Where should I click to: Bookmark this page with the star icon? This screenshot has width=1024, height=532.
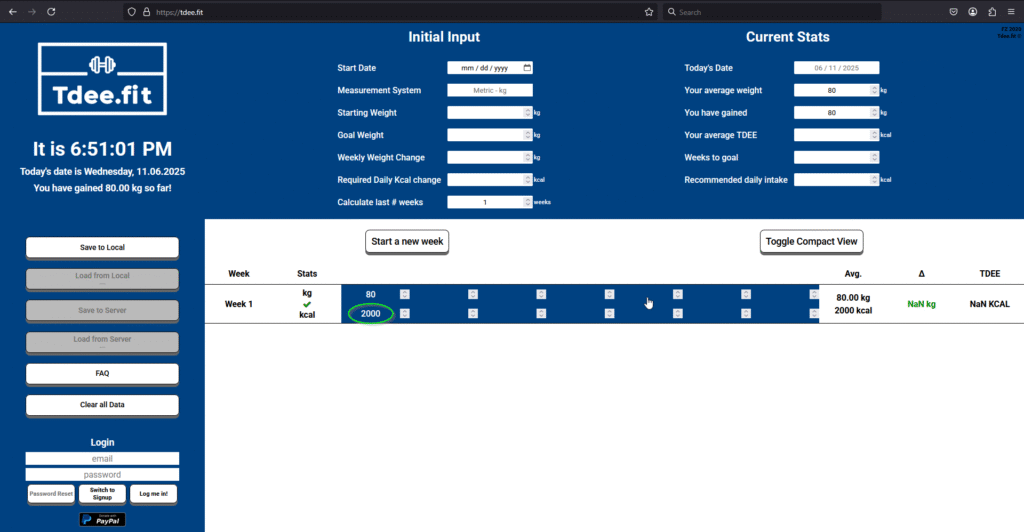coord(649,12)
